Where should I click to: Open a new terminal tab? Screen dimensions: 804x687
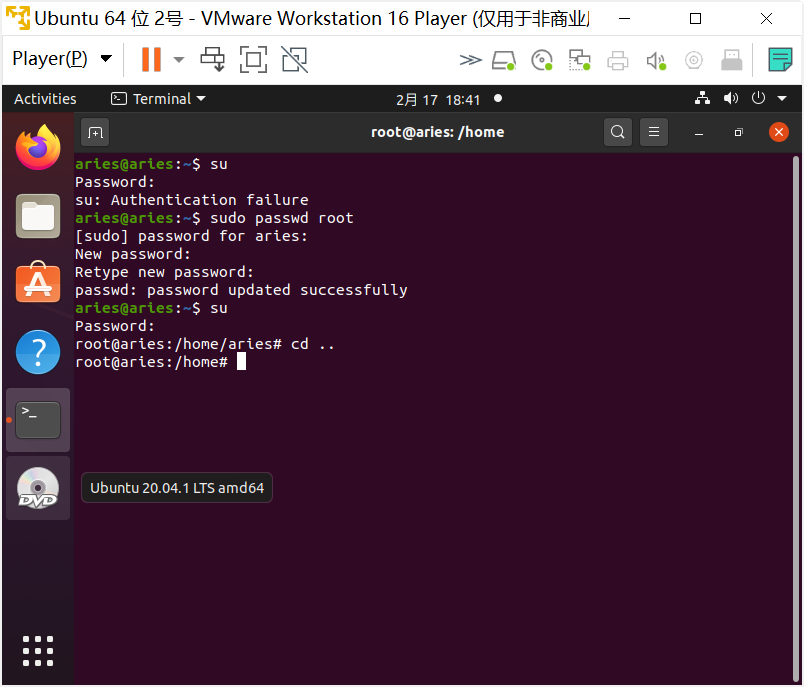[95, 133]
